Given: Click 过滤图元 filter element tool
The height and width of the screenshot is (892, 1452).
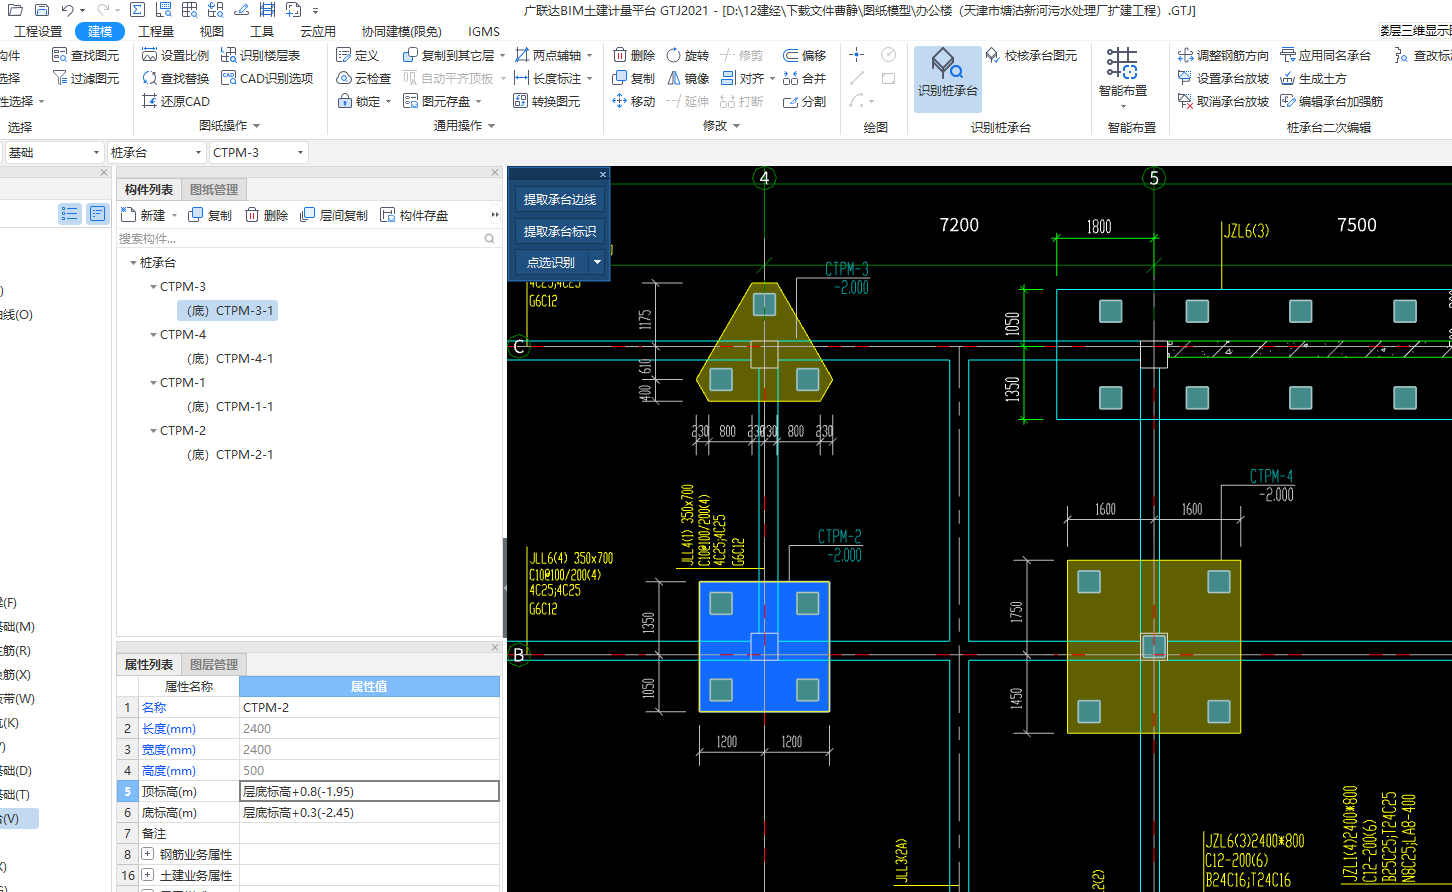Looking at the screenshot, I should tap(85, 78).
